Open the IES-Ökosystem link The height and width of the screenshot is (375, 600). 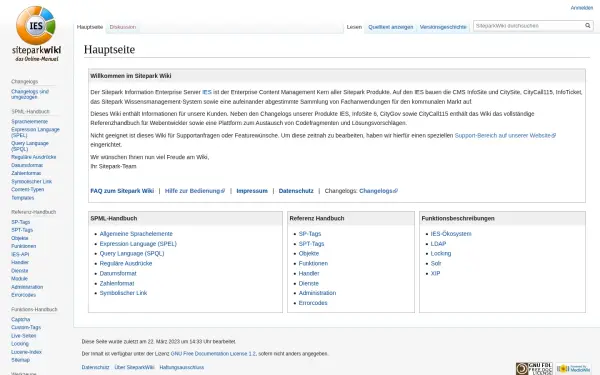tap(451, 234)
